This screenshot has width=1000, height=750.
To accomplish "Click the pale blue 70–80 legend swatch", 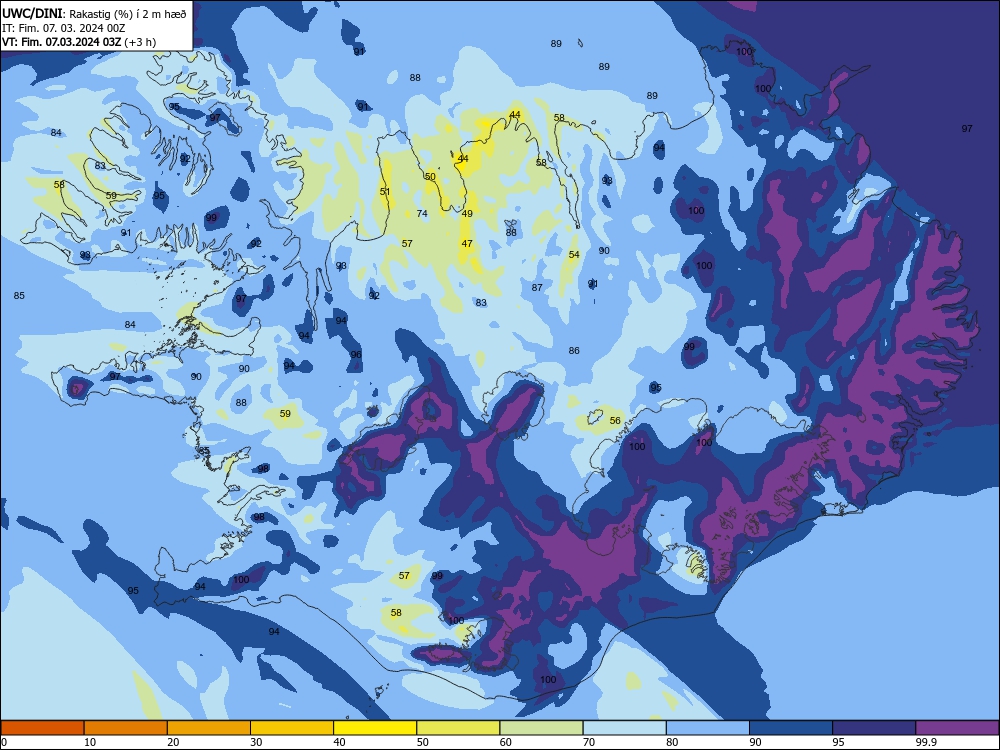I will tap(624, 728).
